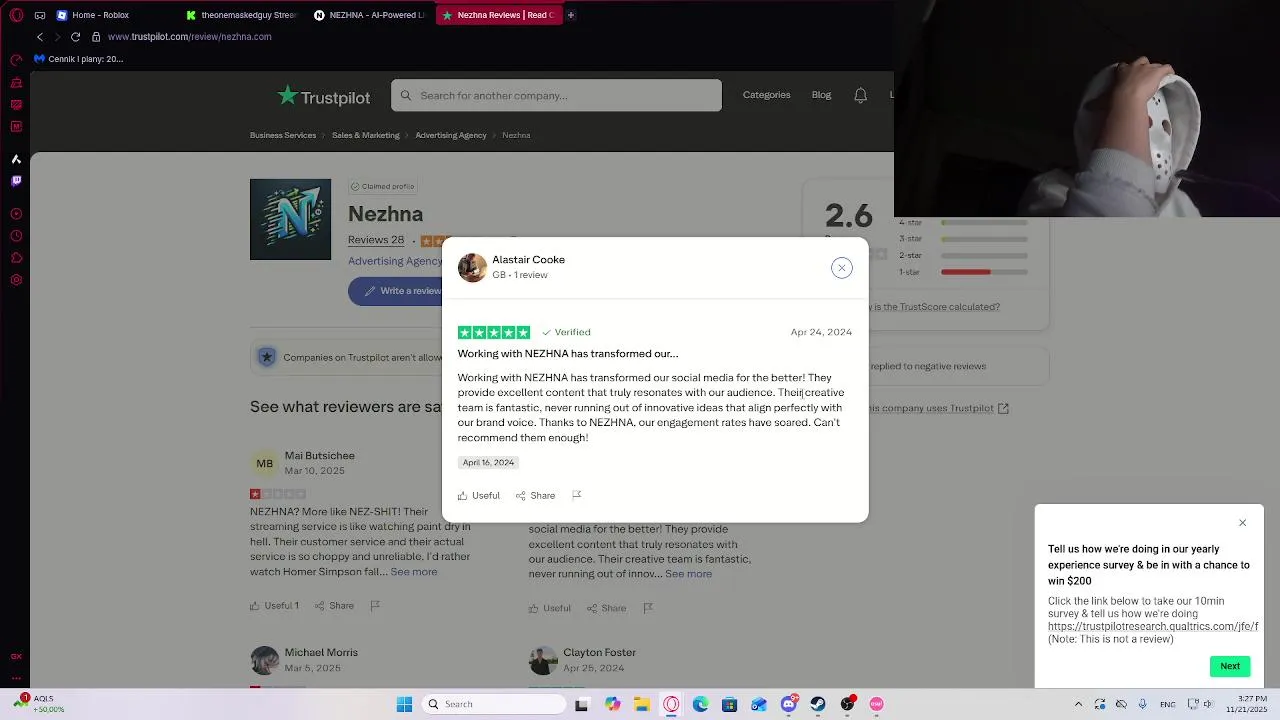Open Microsoft Store from the taskbar

tap(729, 705)
